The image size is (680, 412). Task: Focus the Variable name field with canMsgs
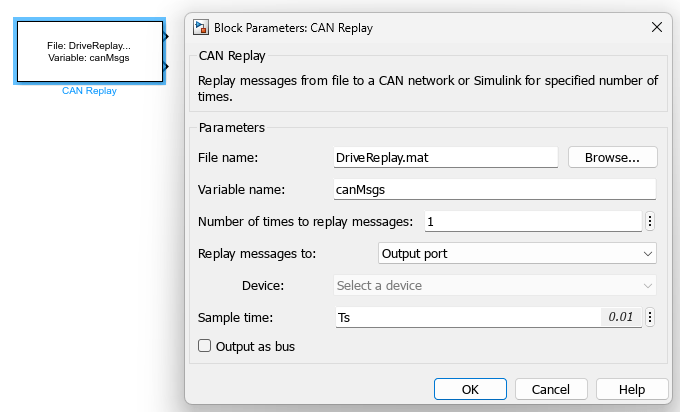(x=494, y=189)
